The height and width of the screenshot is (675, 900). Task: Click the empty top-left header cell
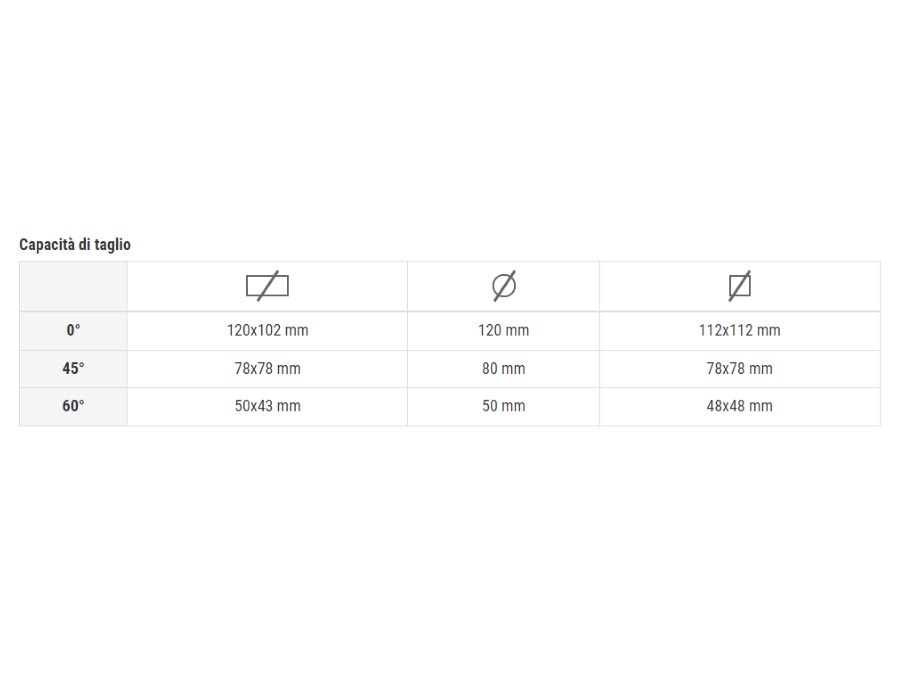coord(73,286)
